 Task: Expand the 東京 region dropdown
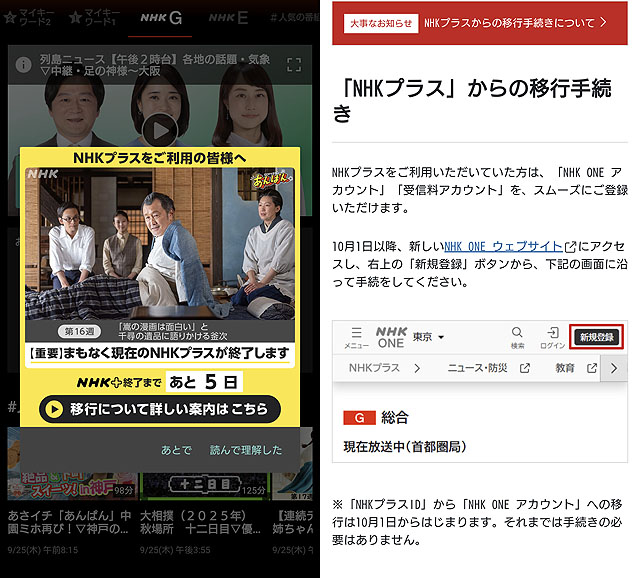tap(428, 337)
